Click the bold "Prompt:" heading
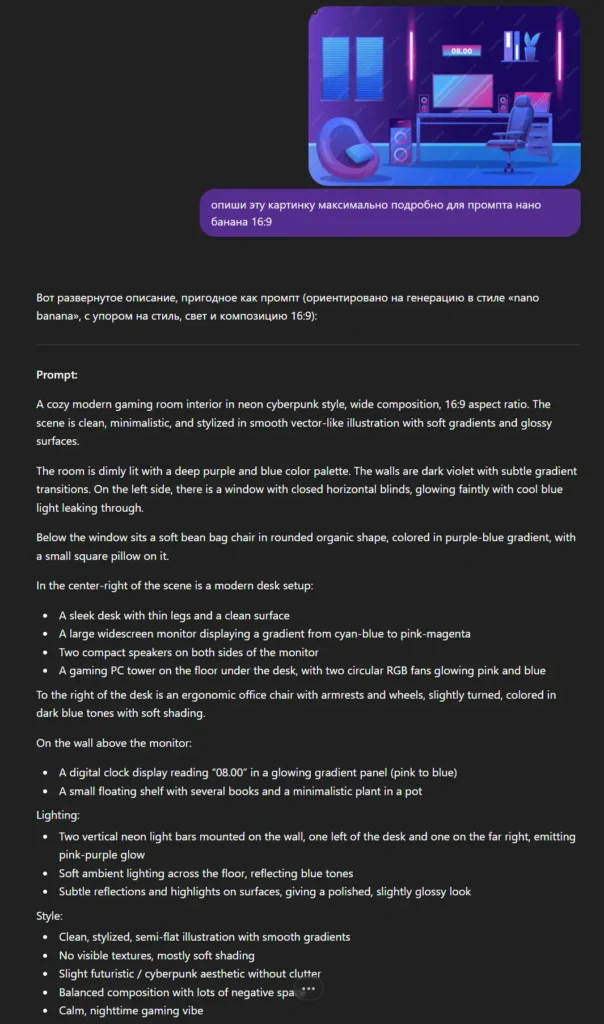604x1024 pixels. (x=57, y=375)
